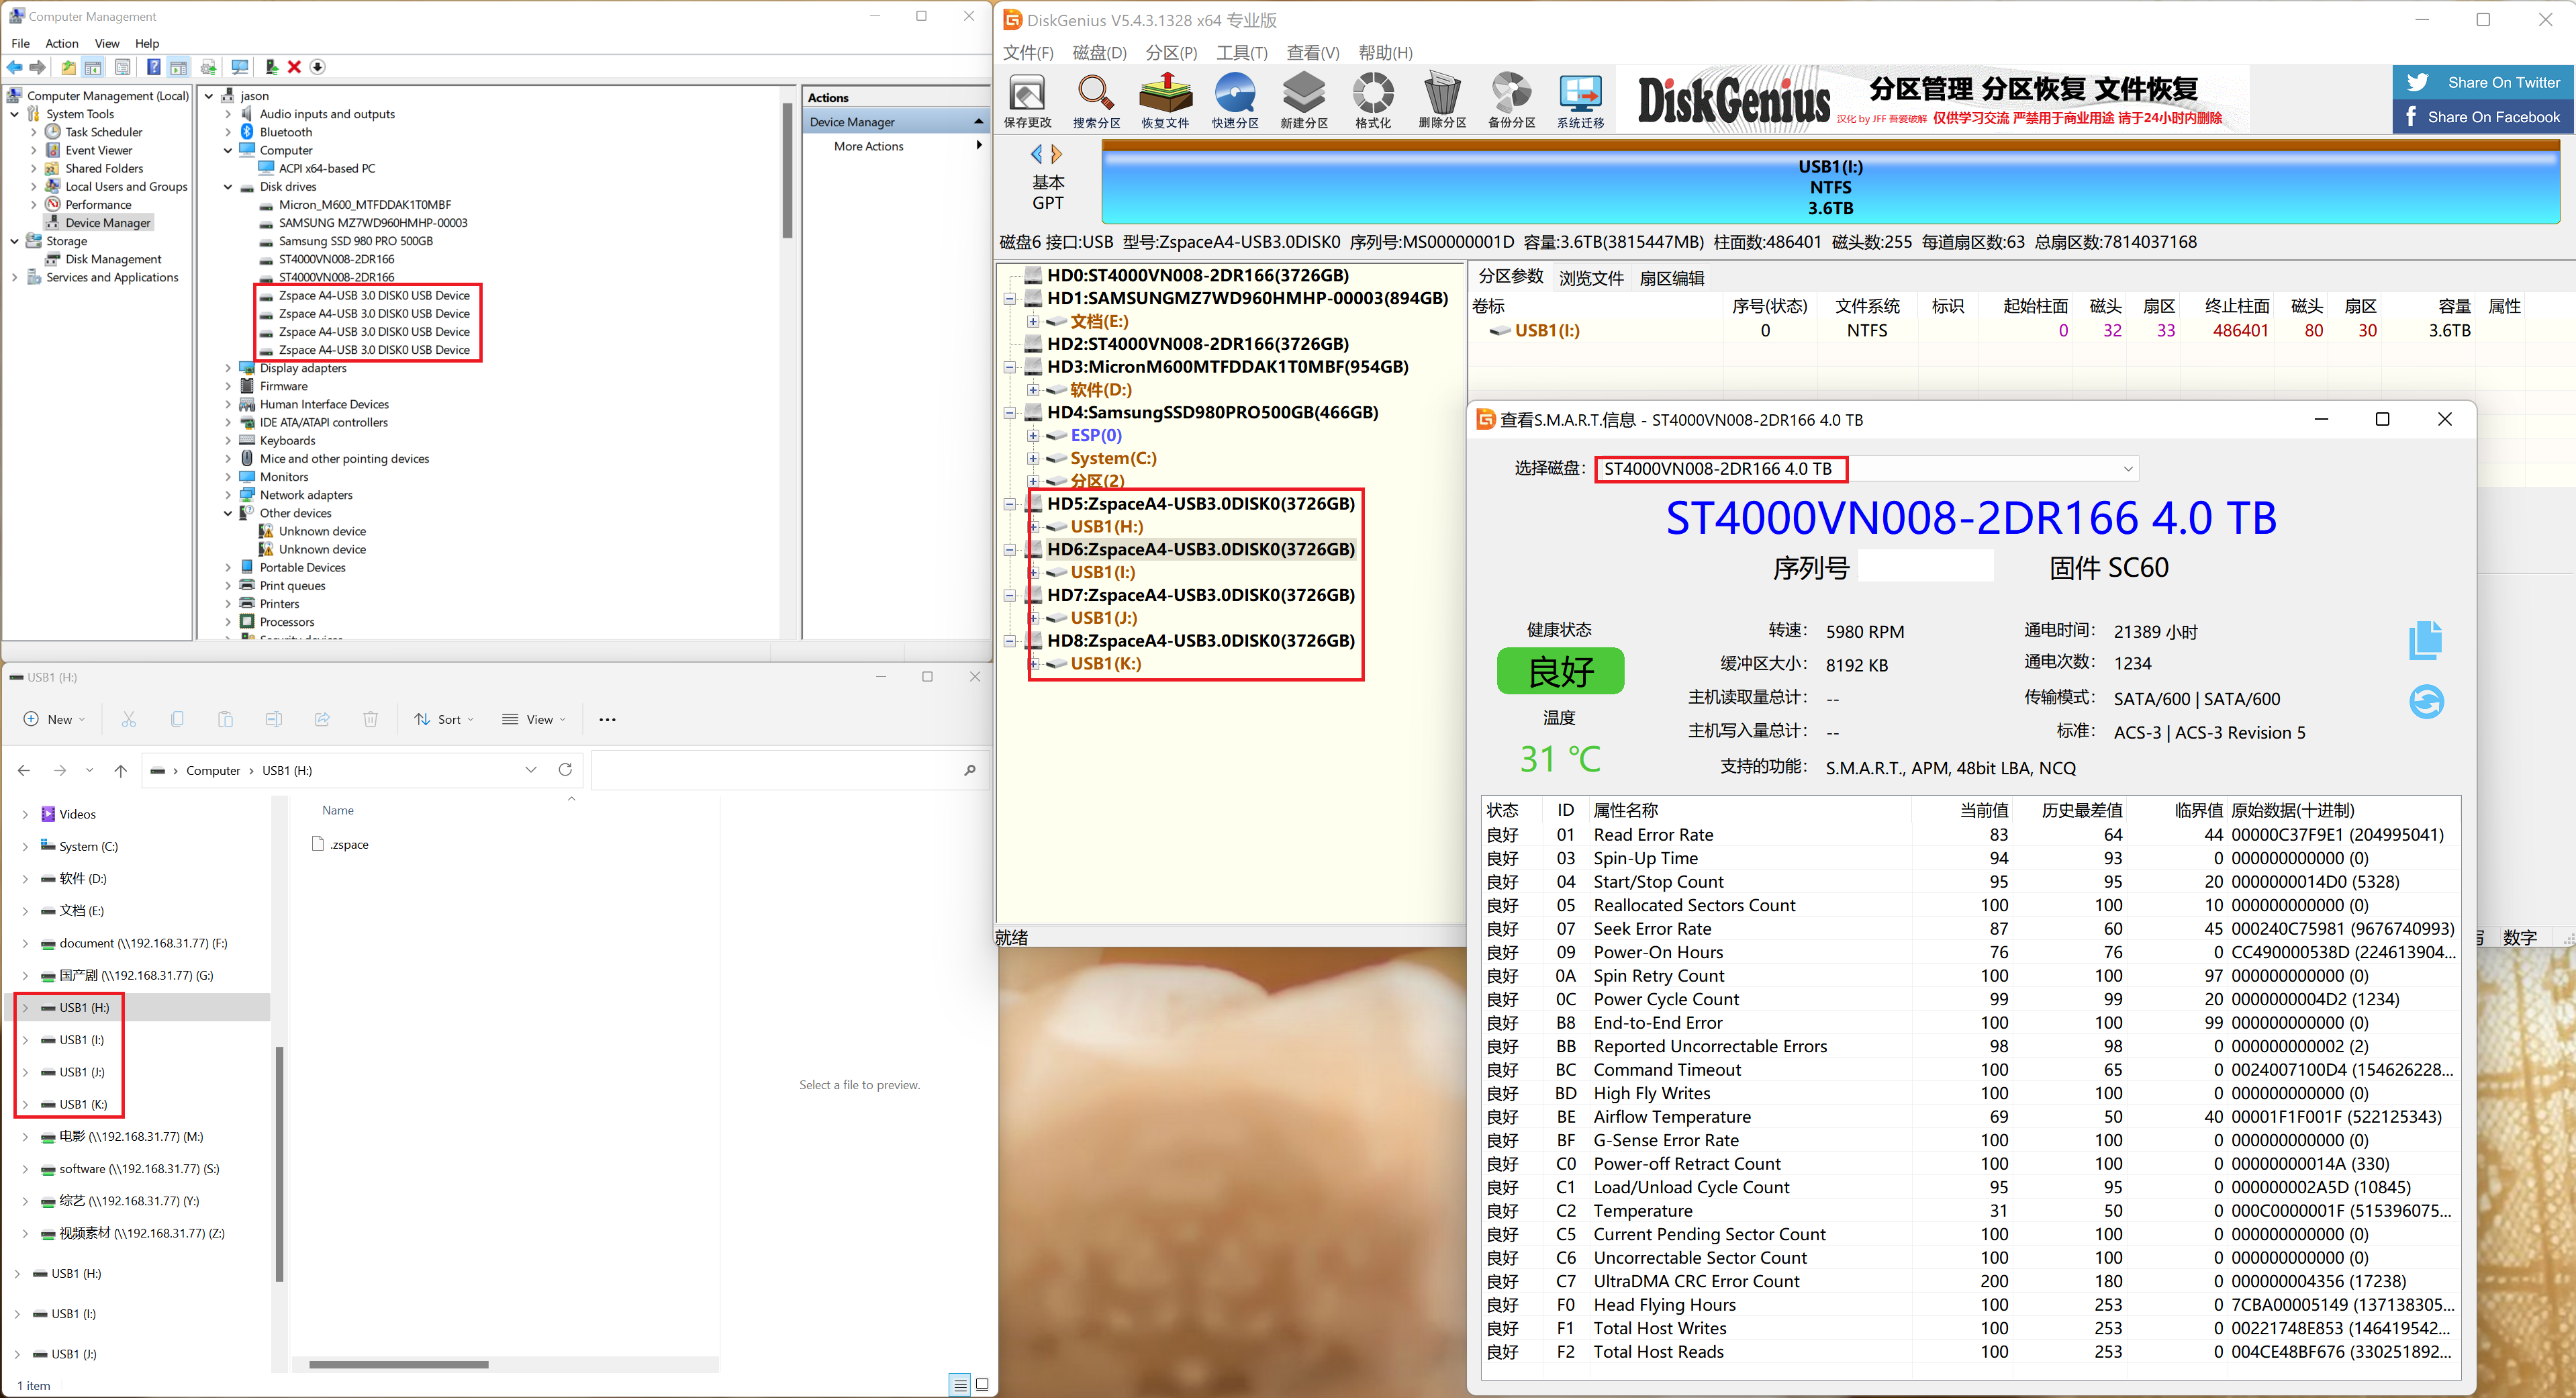Click the 良好 health status button
This screenshot has height=1398, width=2576.
pyautogui.click(x=1560, y=670)
